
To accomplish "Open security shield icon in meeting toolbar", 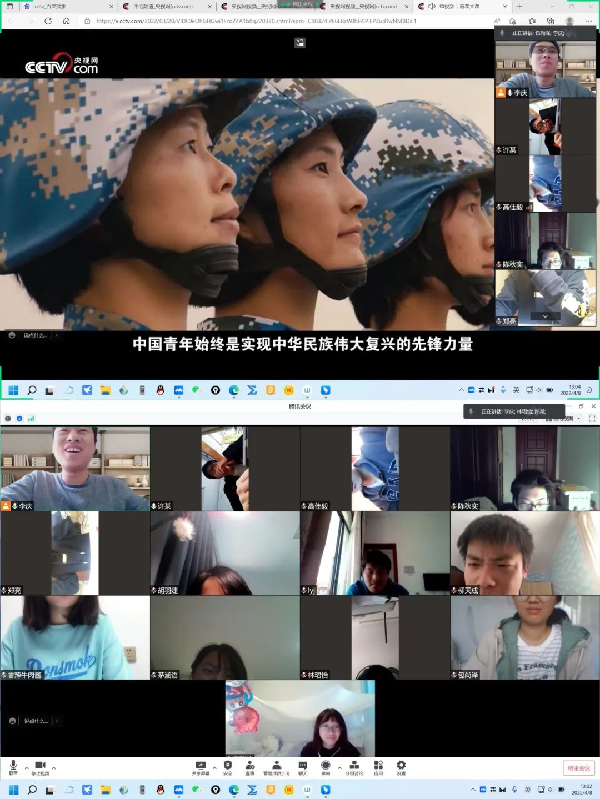I will click(227, 767).
